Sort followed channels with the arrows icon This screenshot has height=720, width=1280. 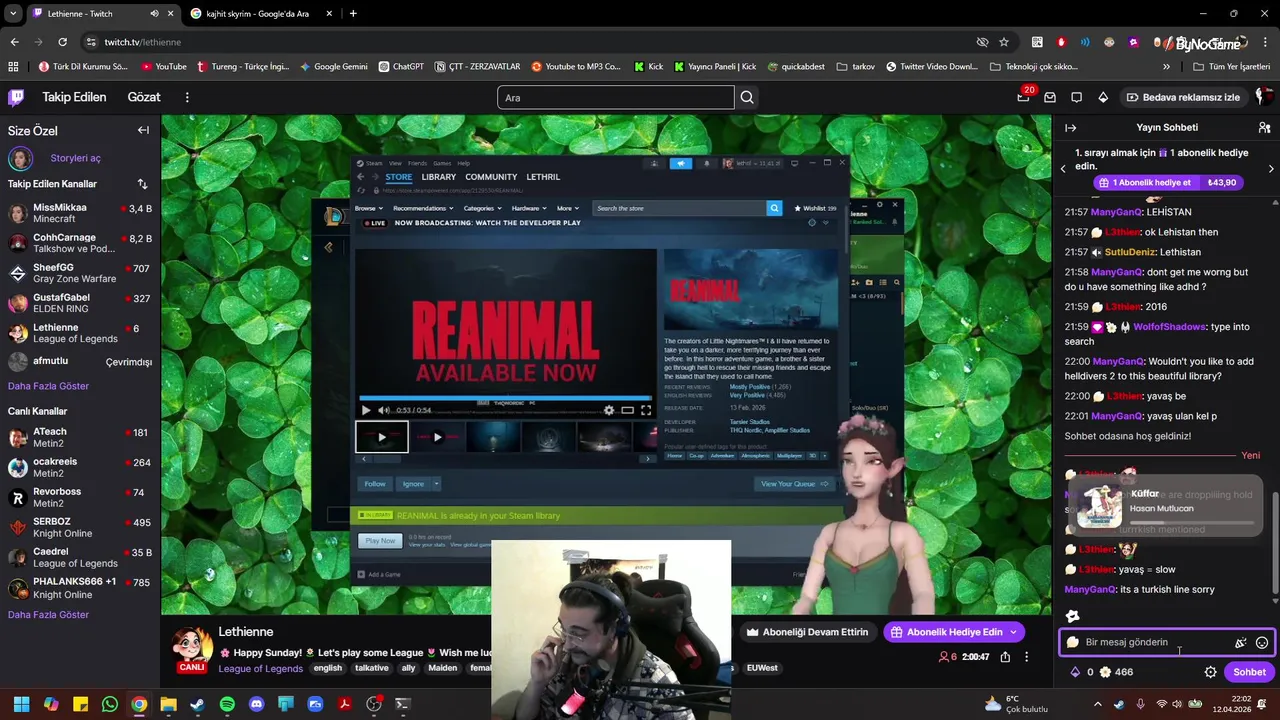click(x=142, y=184)
